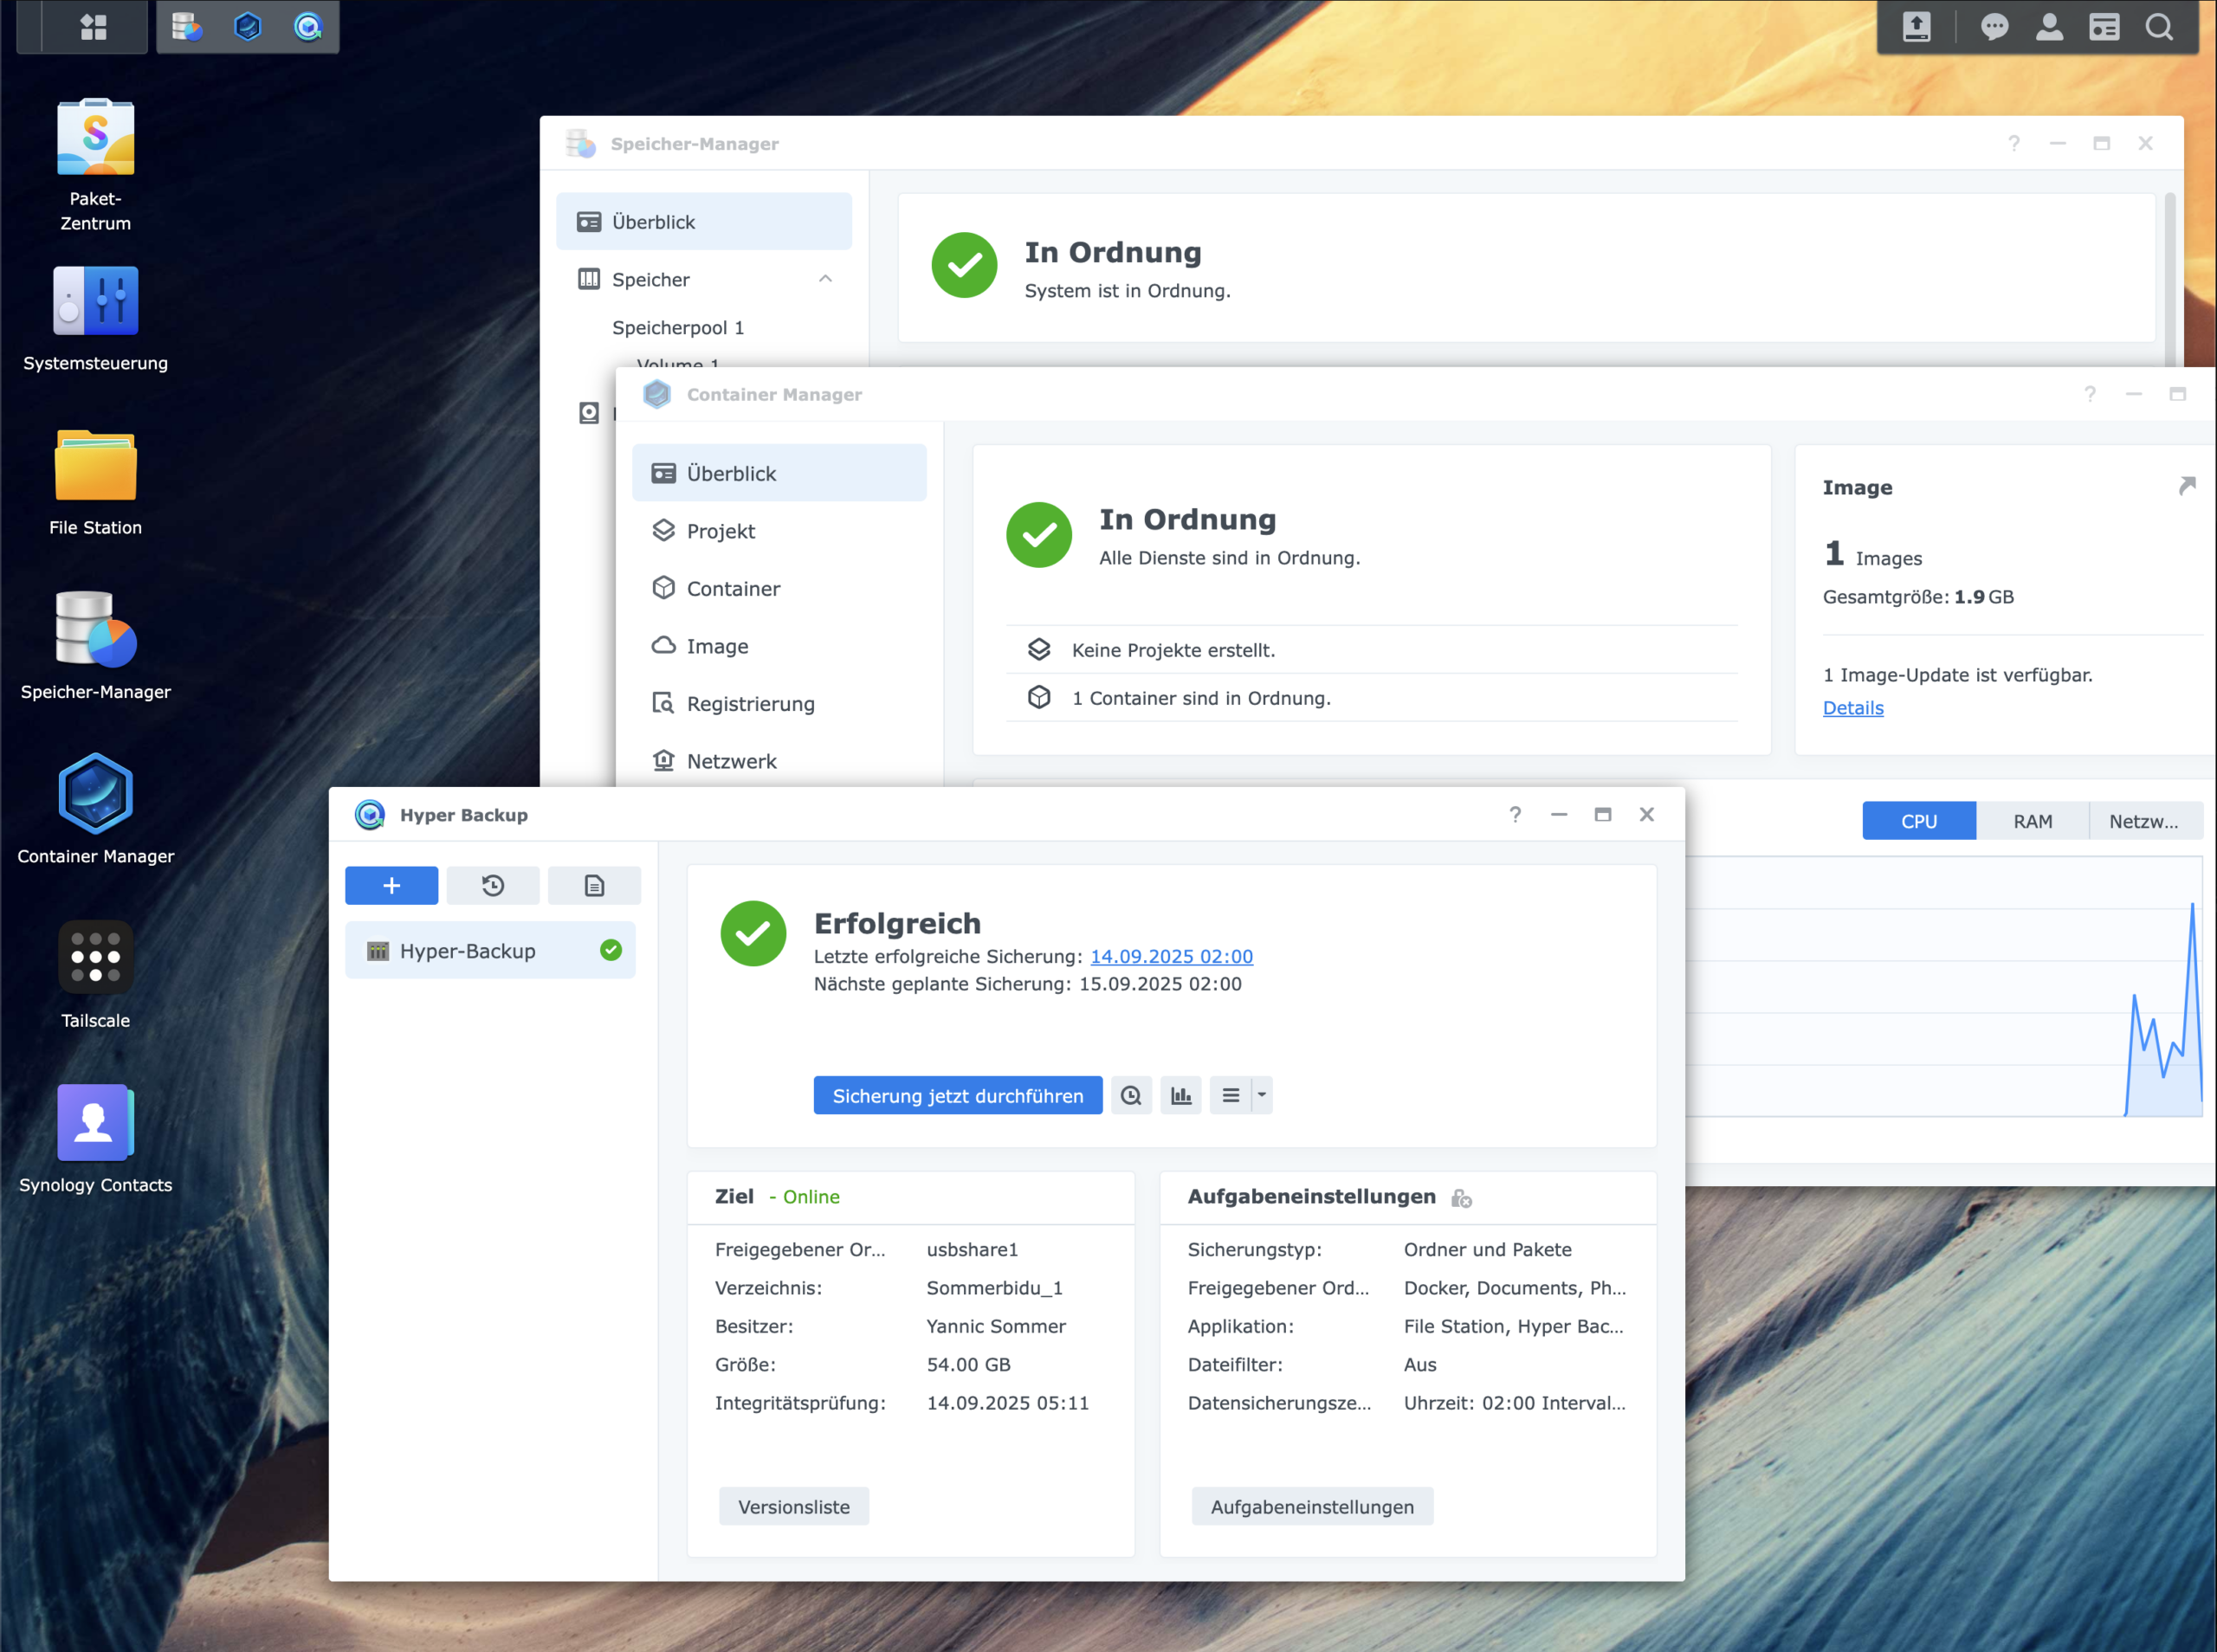Open the notifications chat bubble icon
Viewport: 2217px width, 1652px height.
pyautogui.click(x=1994, y=27)
